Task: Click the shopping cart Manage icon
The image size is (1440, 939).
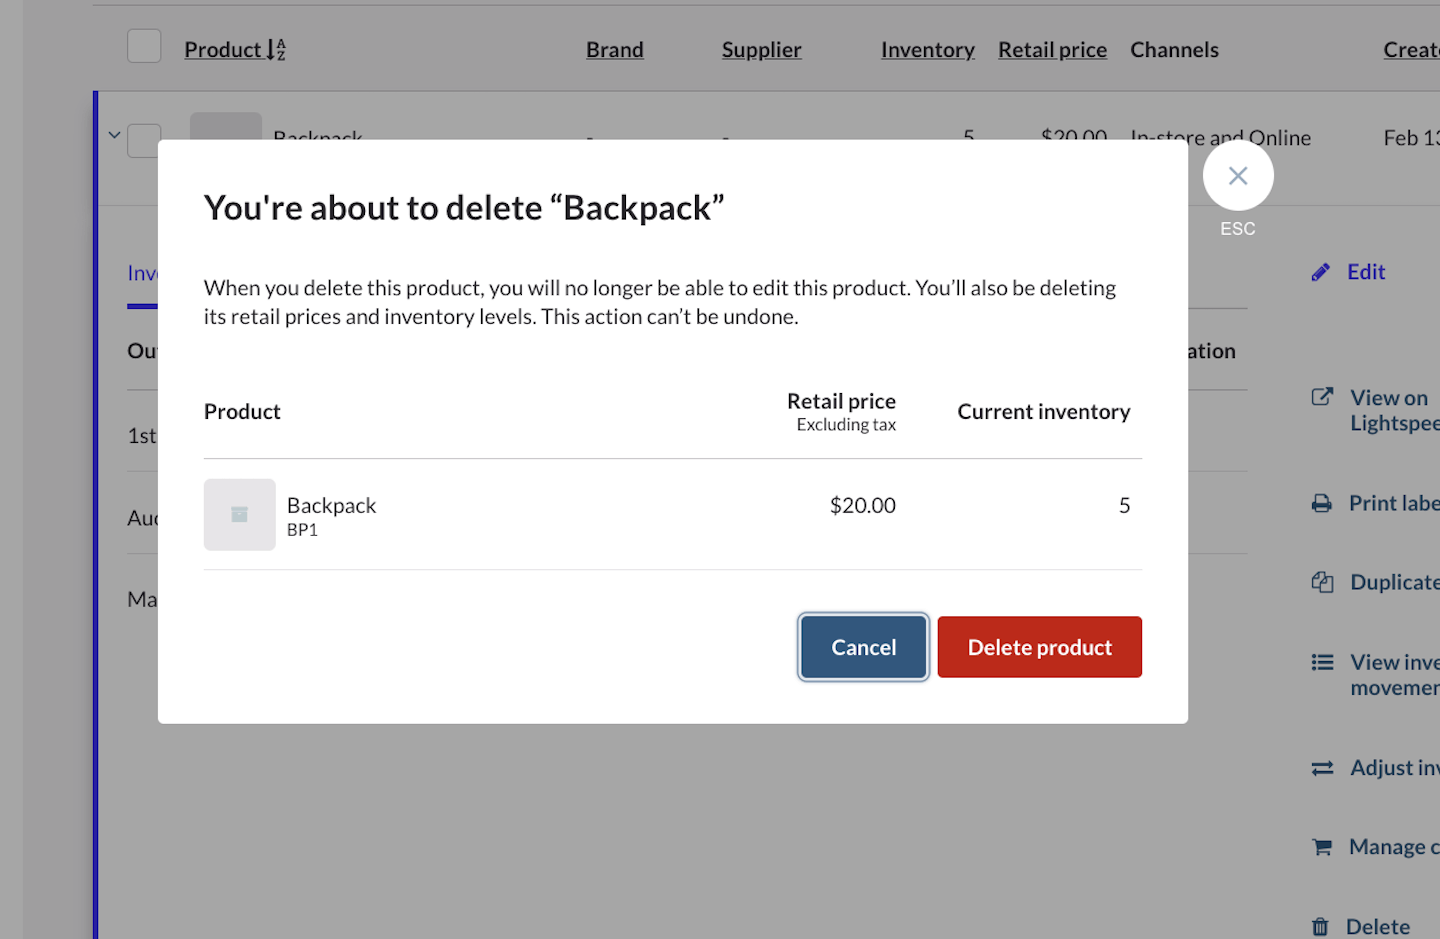Action: [1322, 847]
